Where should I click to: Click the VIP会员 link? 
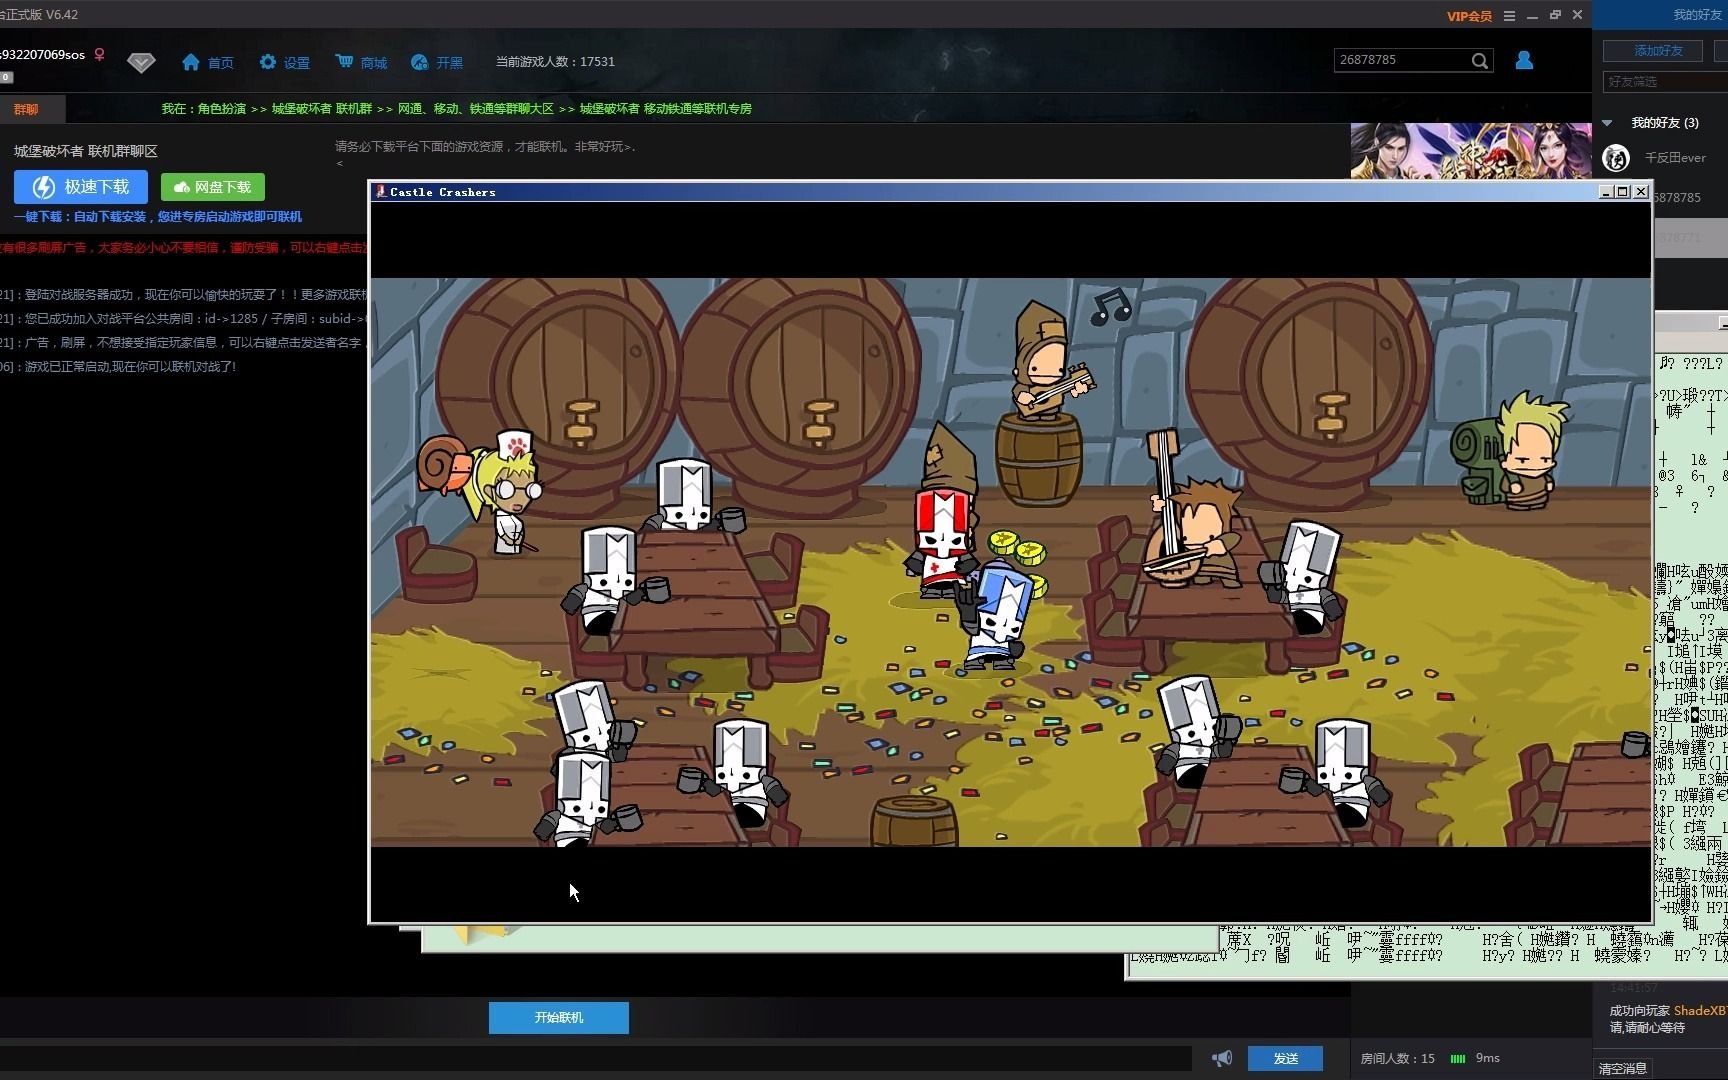pyautogui.click(x=1469, y=16)
